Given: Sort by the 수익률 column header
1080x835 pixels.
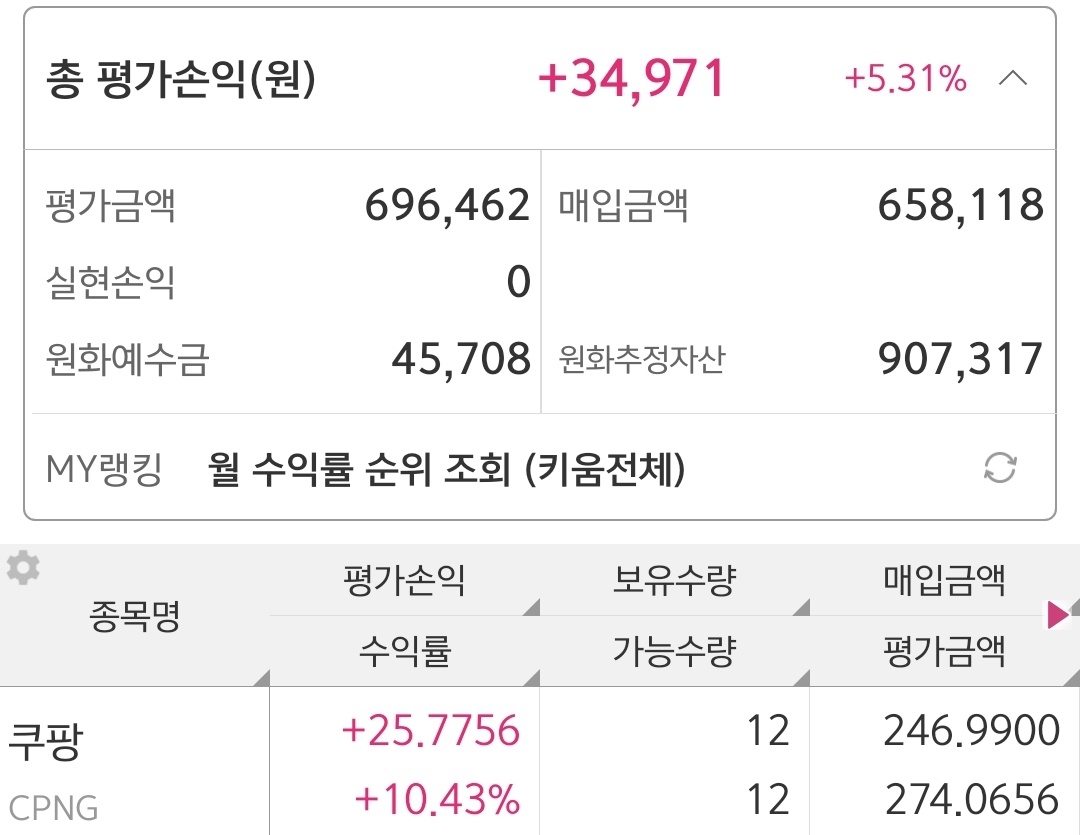Looking at the screenshot, I should click(x=404, y=652).
